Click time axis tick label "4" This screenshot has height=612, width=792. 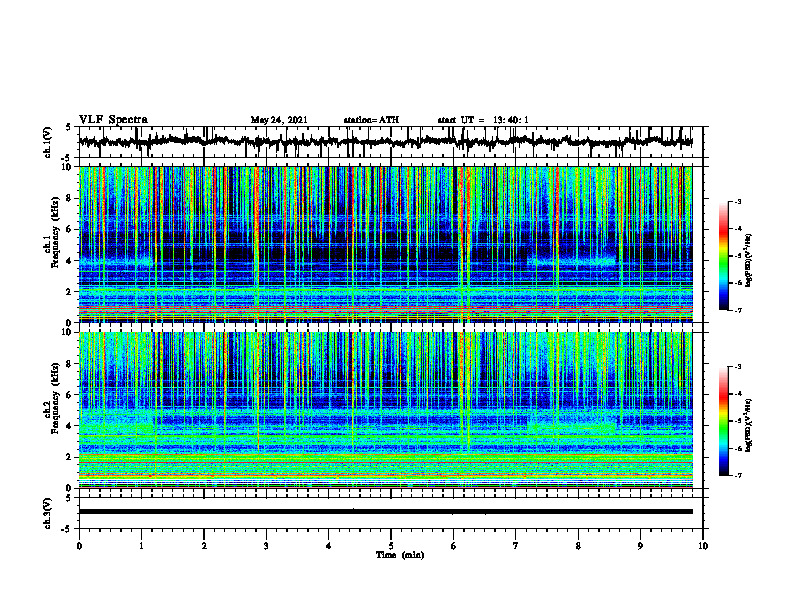click(x=329, y=546)
